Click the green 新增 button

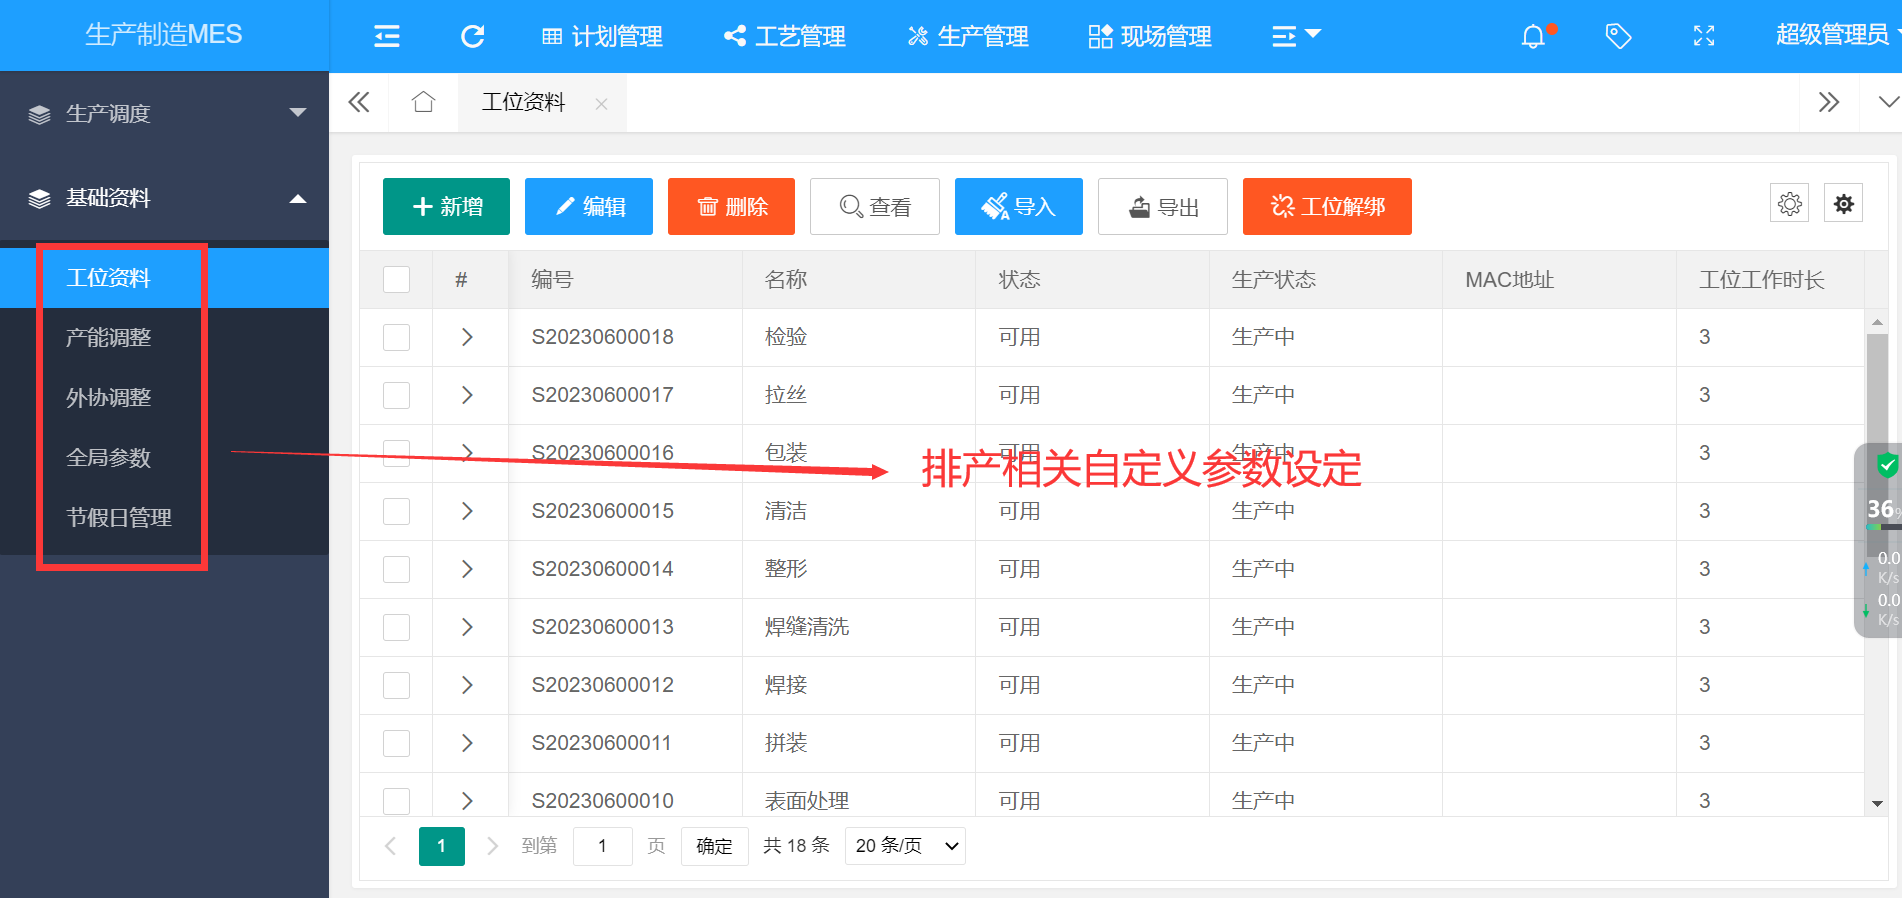(x=446, y=207)
